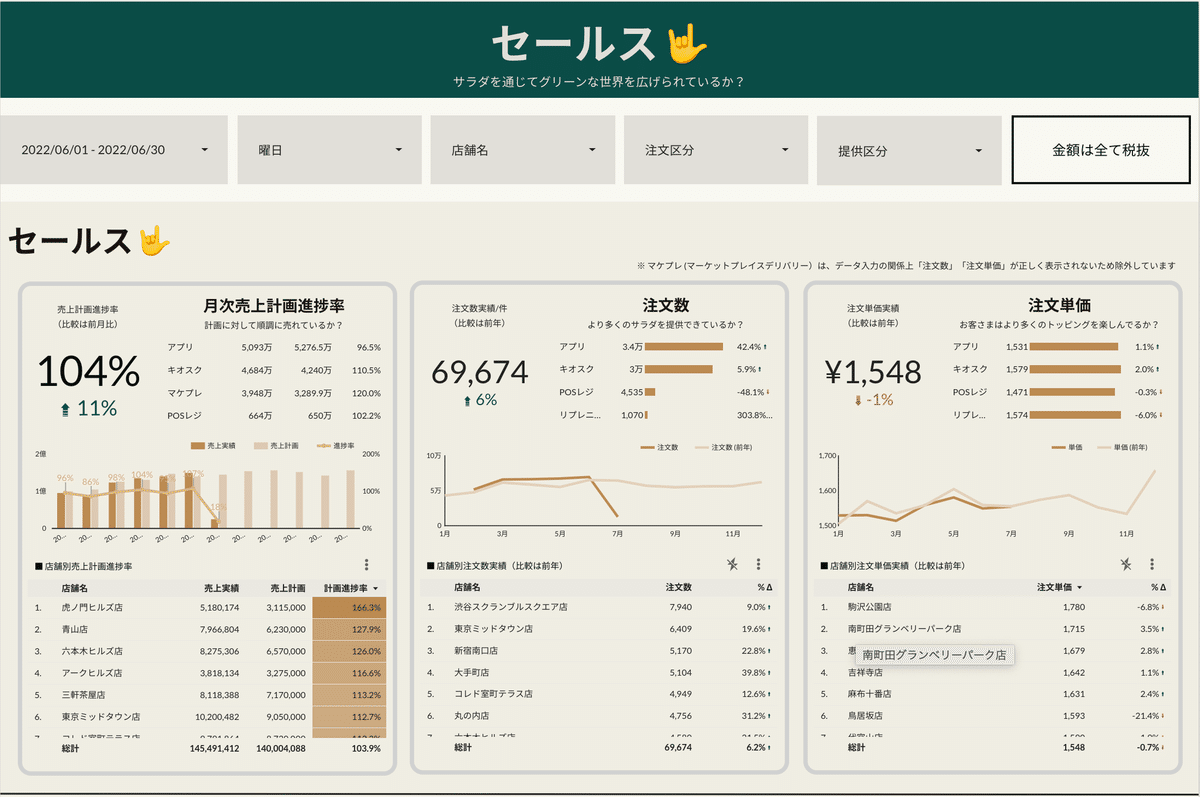The image size is (1200, 797).
Task: Select 鳥居坂店 row
Action: 993,717
